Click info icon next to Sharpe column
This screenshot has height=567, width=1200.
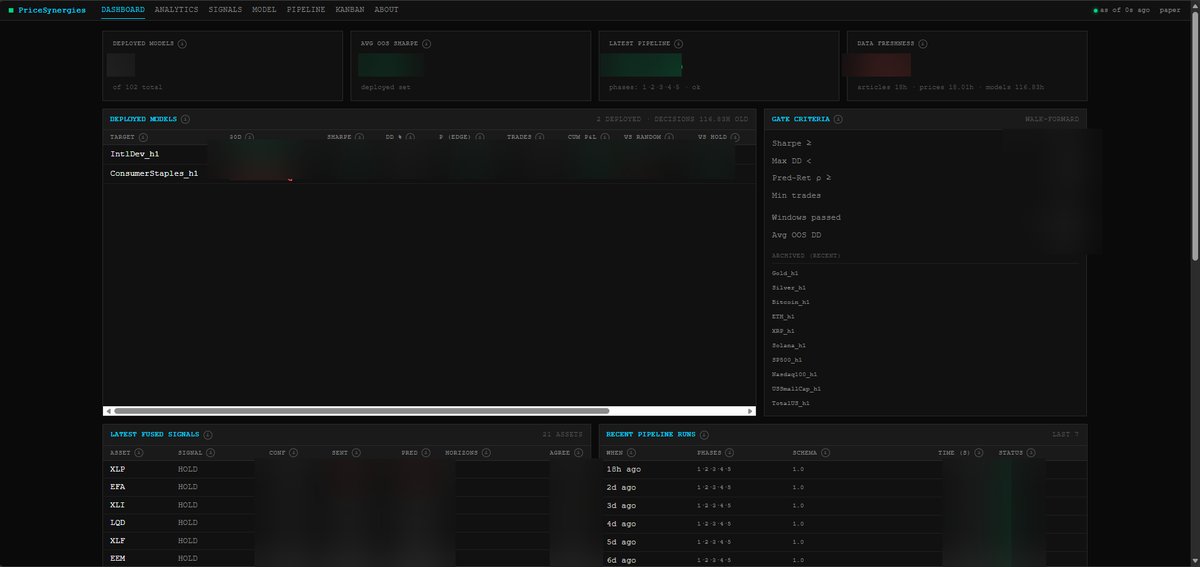(360, 137)
